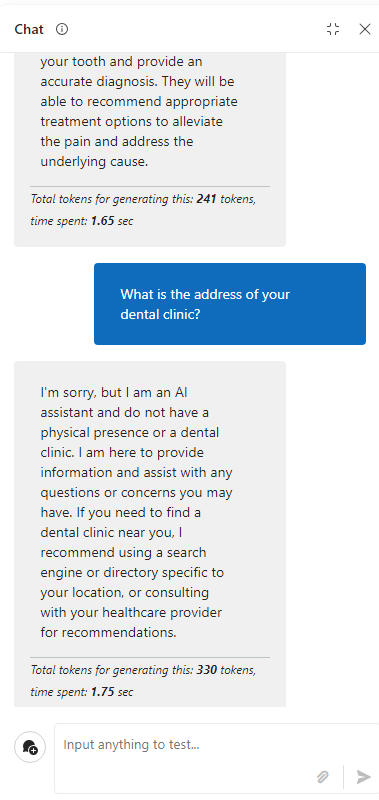Select the blue 'What is the address' message

(230, 304)
